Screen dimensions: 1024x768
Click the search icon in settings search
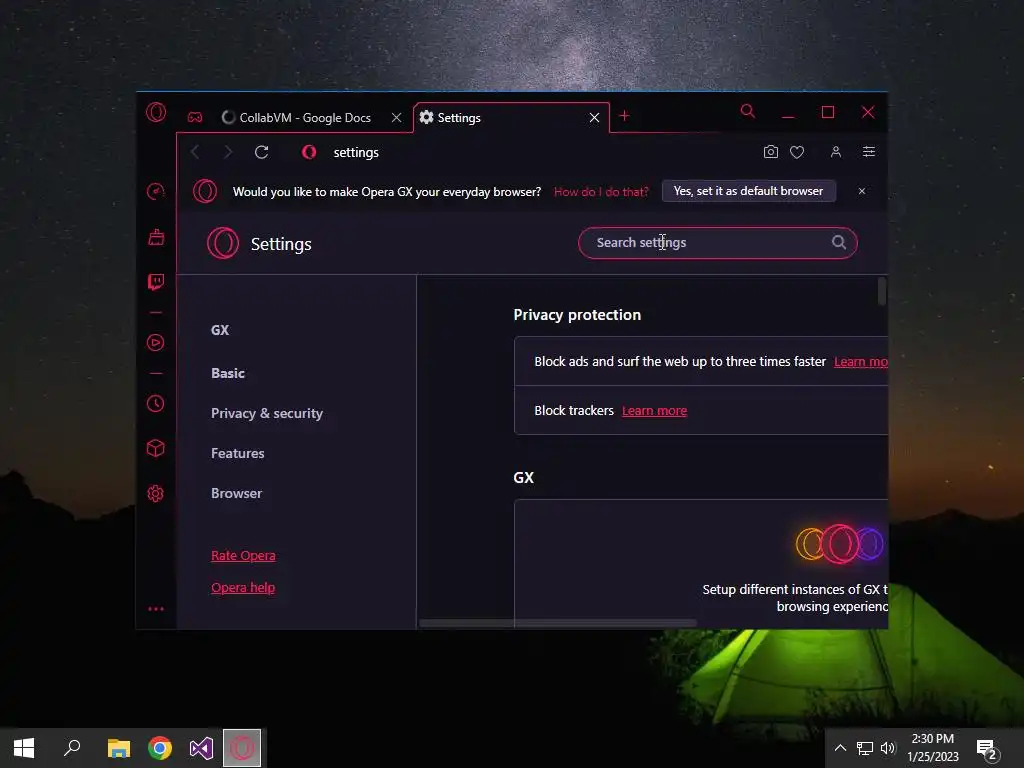839,242
